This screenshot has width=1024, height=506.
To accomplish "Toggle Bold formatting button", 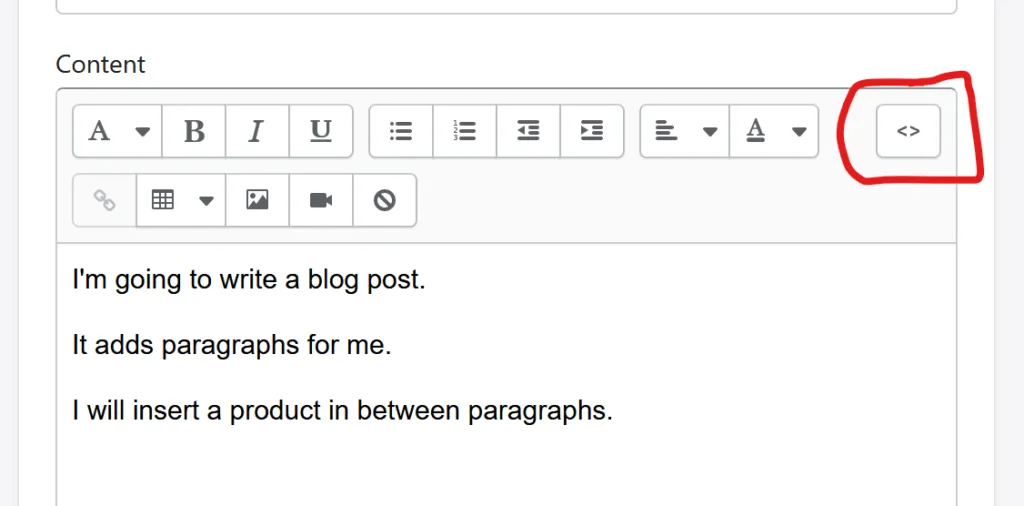I will tap(194, 131).
